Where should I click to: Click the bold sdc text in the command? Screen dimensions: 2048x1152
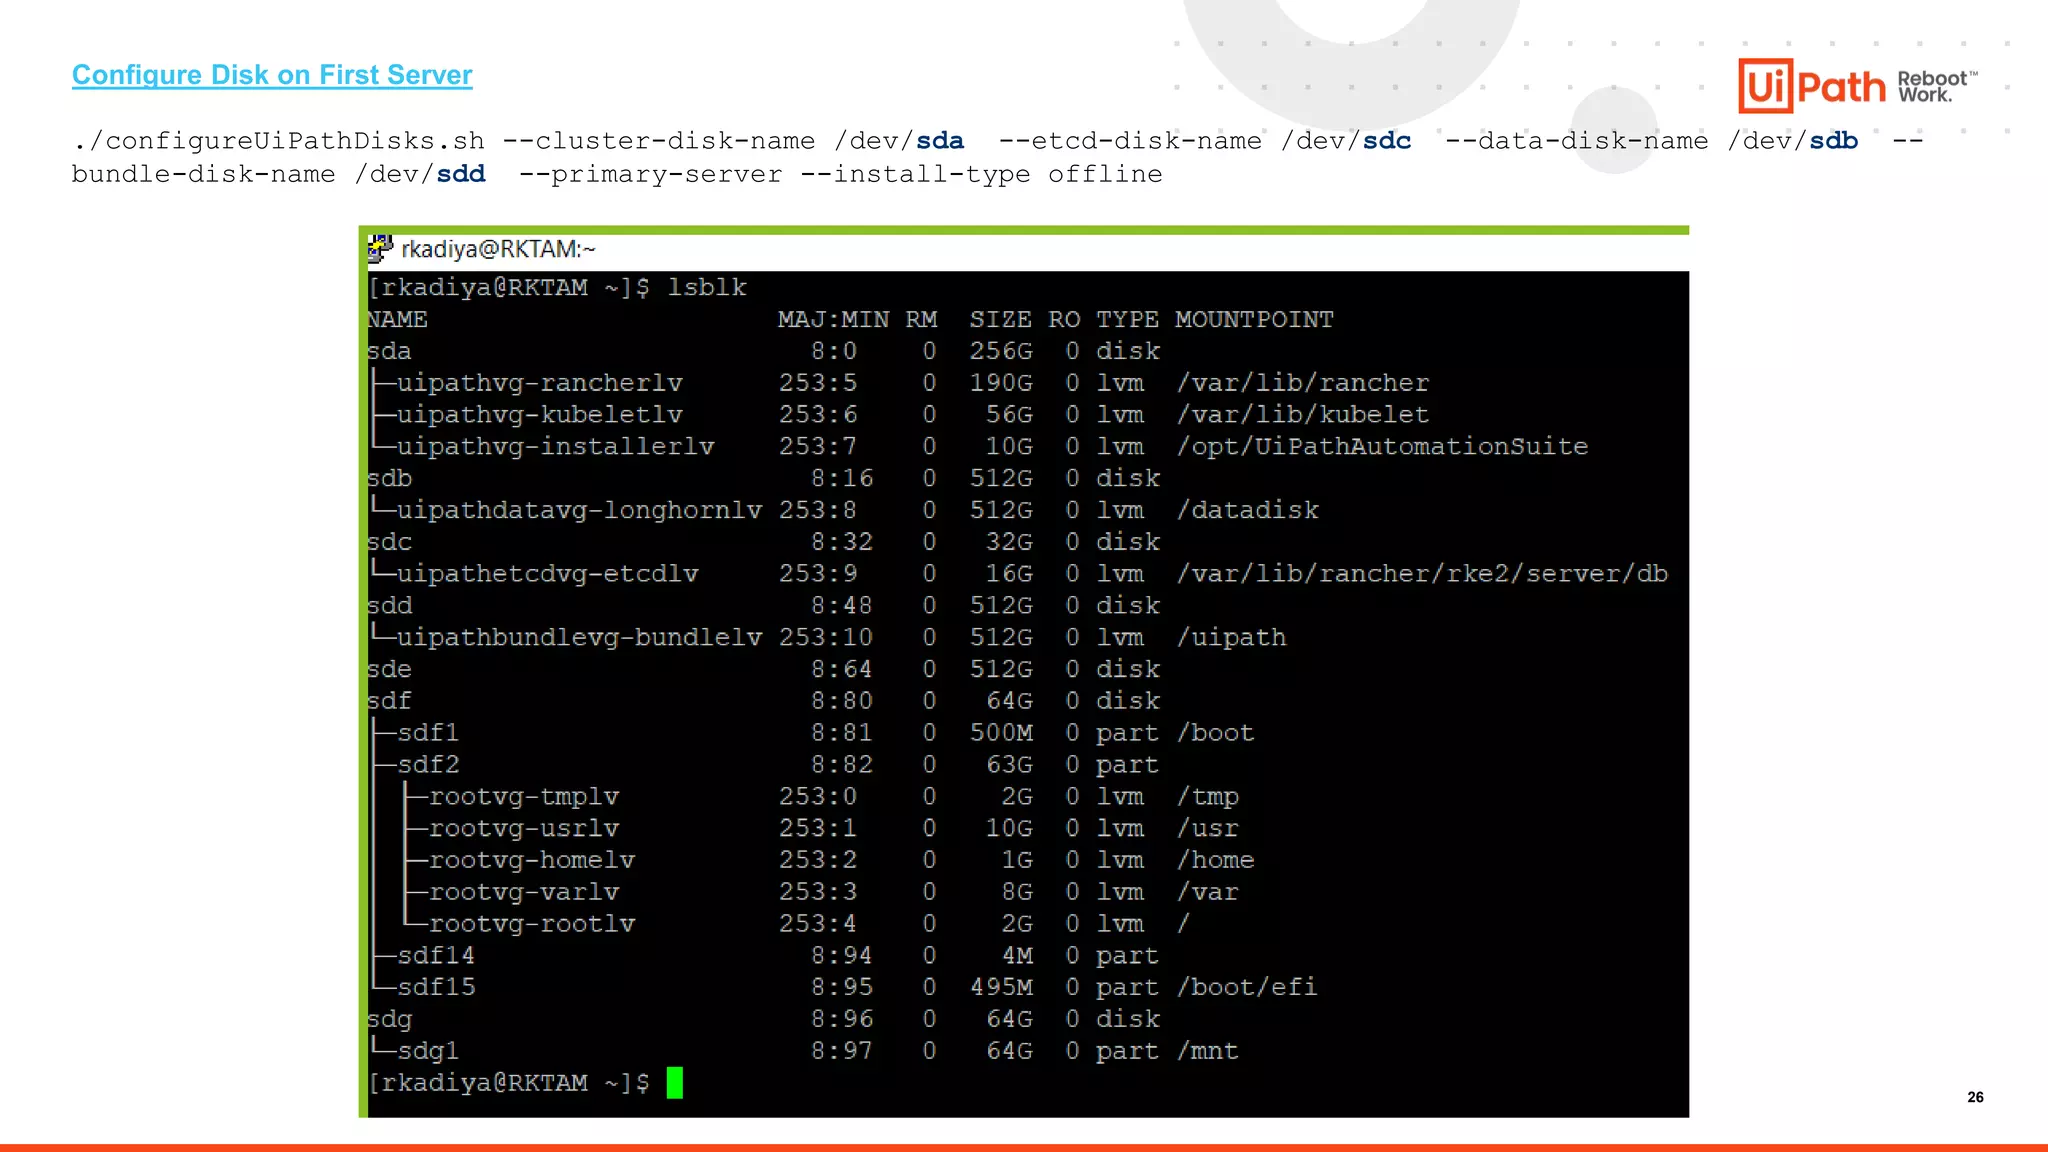1386,141
